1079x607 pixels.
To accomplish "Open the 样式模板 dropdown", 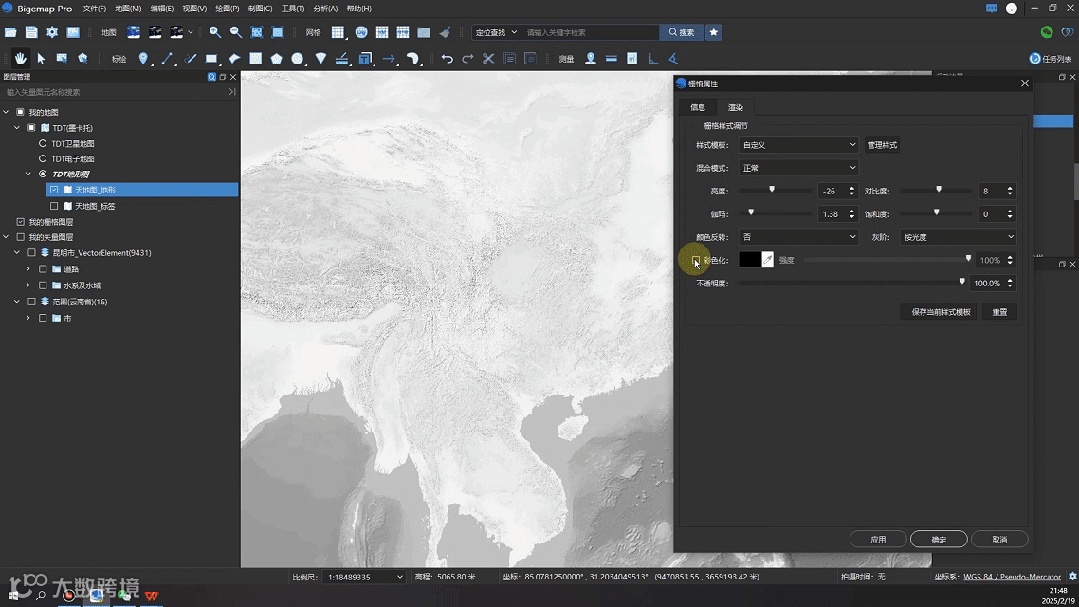I will [797, 145].
